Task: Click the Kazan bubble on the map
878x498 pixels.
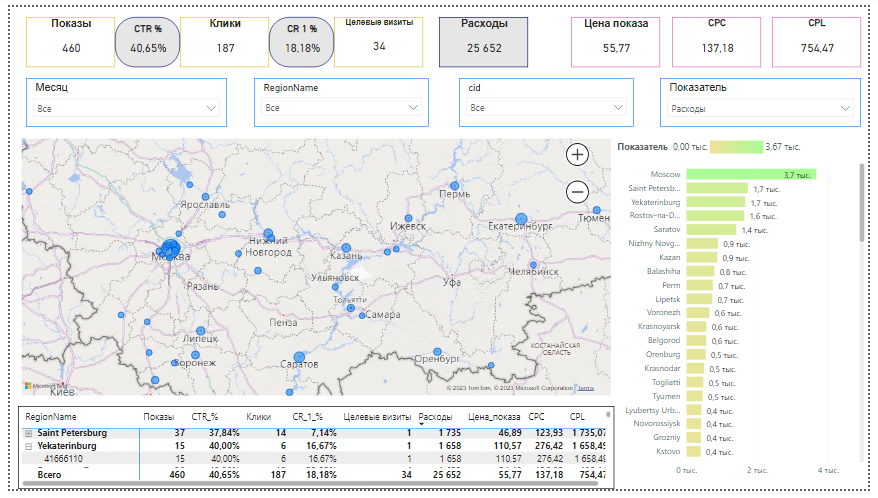Action: point(346,248)
